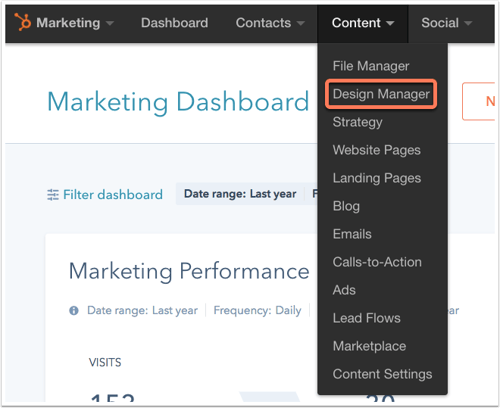Screen dimensions: 500x408
Task: Choose Emails in the dropdown list
Action: [x=352, y=234]
